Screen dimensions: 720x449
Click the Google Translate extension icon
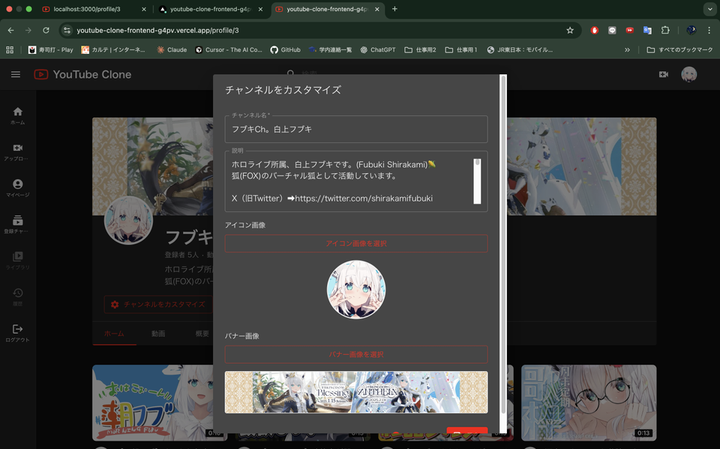click(647, 30)
